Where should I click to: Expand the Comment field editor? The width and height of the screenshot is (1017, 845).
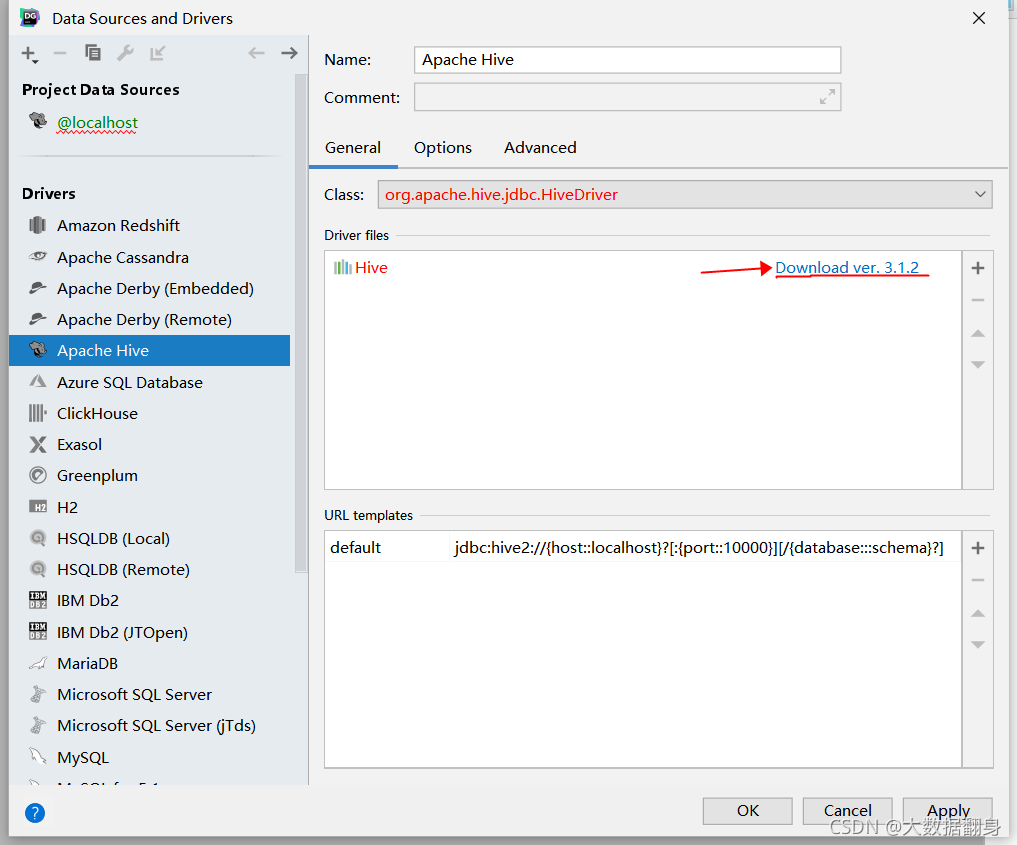click(827, 97)
